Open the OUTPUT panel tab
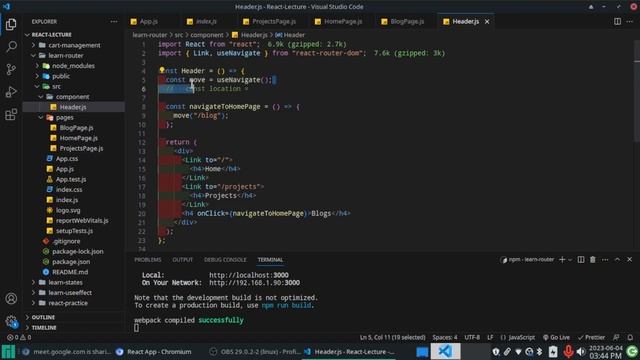 click(x=182, y=260)
